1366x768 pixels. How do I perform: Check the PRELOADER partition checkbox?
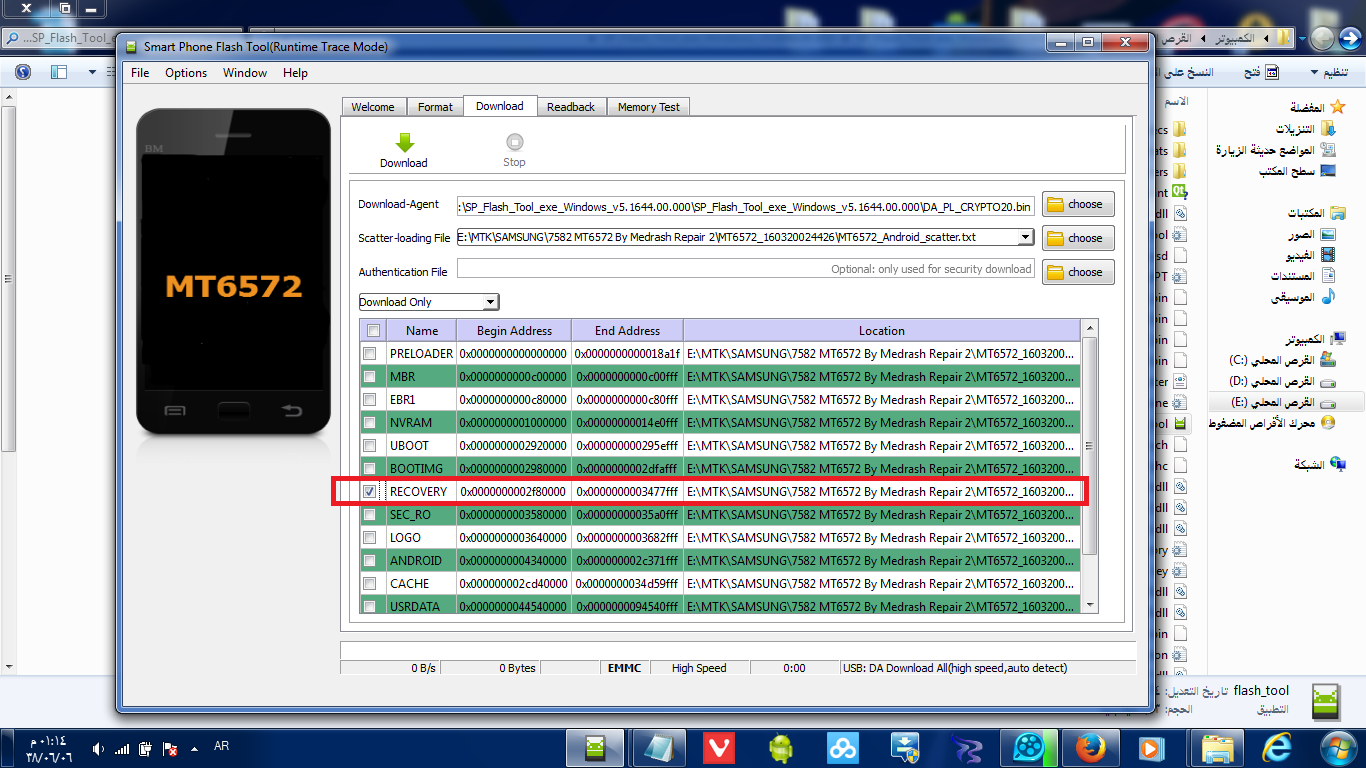pos(370,354)
